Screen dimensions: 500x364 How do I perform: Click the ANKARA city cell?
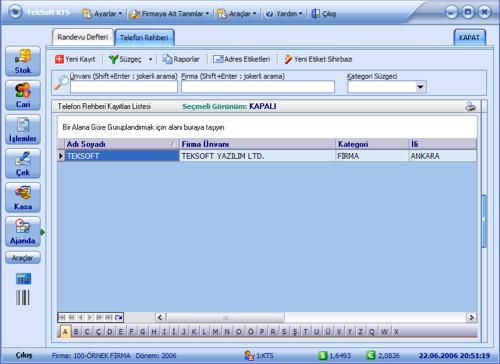click(x=443, y=156)
